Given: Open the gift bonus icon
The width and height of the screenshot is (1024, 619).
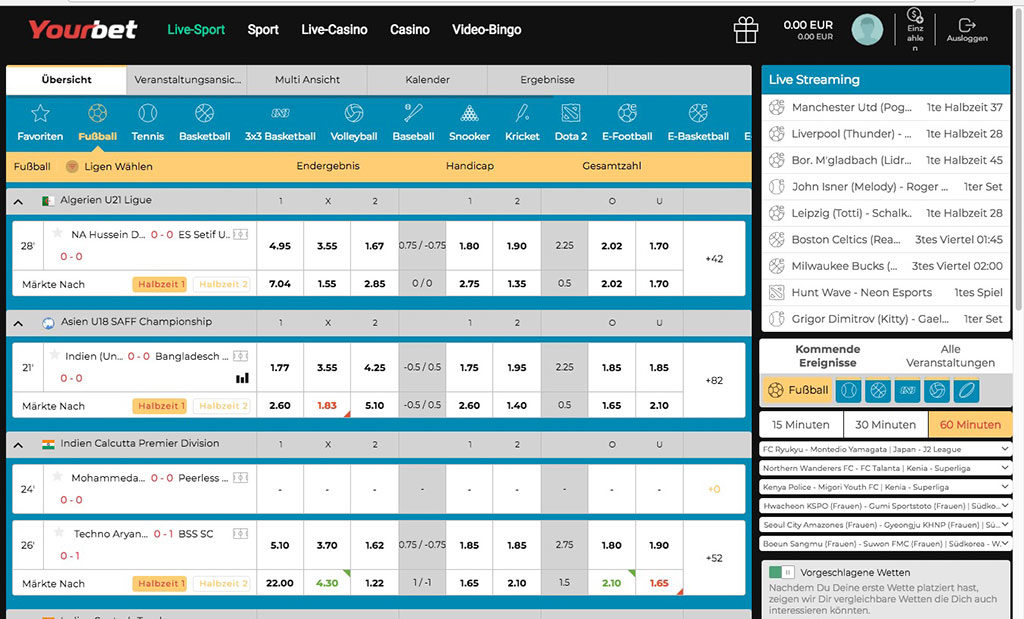Looking at the screenshot, I should click(745, 30).
